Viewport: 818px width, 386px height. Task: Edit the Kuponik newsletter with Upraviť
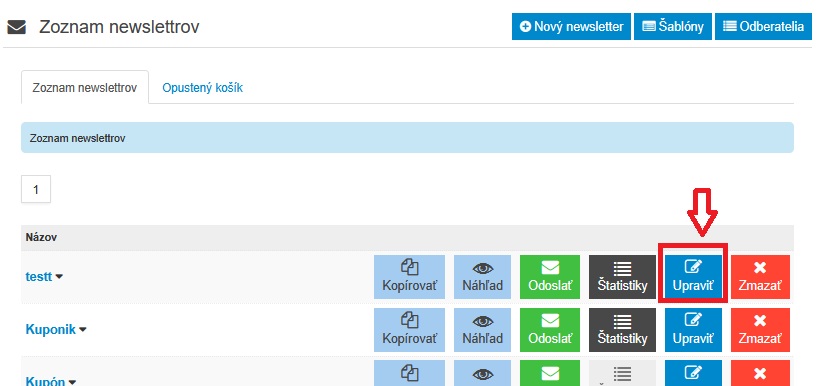pos(693,330)
